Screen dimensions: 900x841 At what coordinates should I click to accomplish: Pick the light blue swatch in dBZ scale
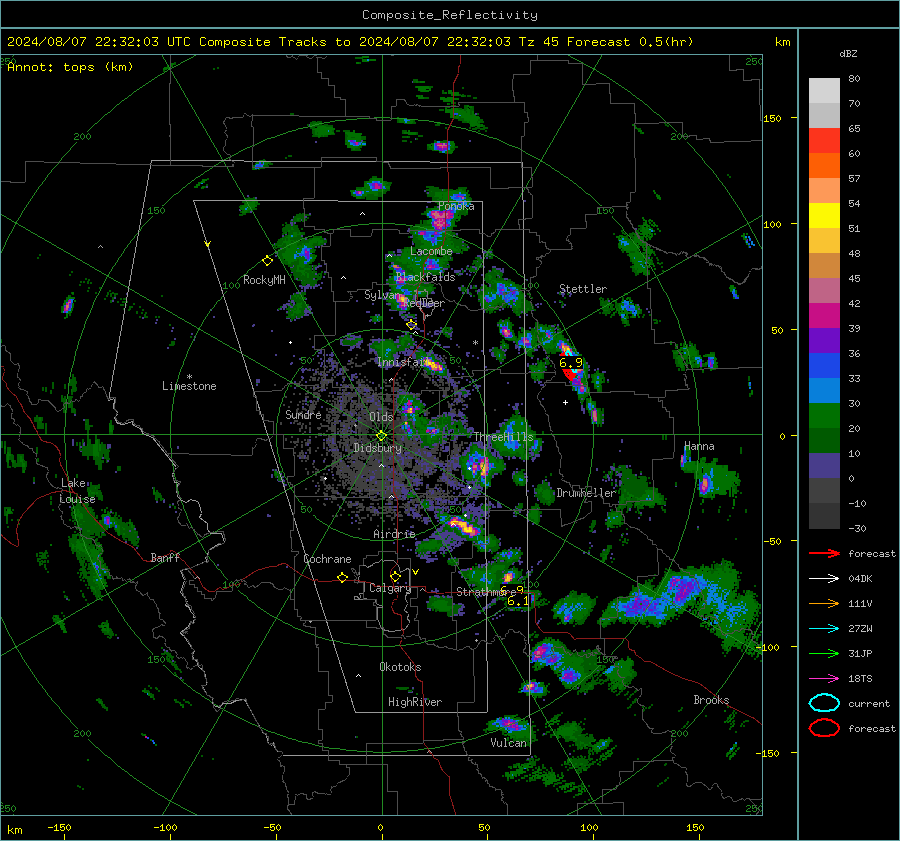tap(824, 391)
